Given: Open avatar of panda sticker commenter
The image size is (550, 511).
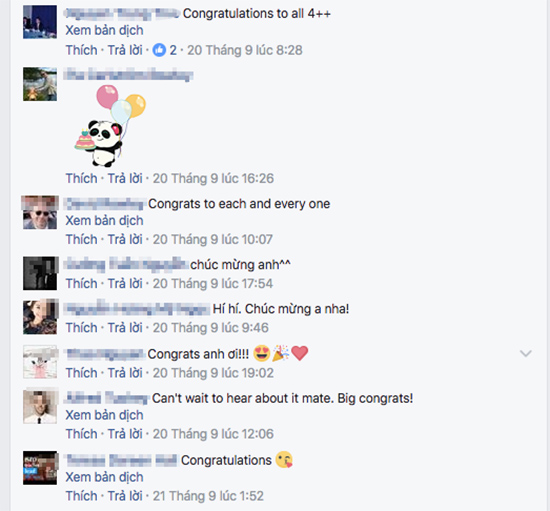Looking at the screenshot, I should coord(40,84).
